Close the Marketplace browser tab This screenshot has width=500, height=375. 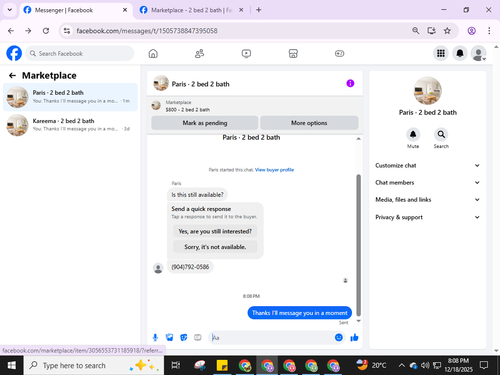pos(241,10)
